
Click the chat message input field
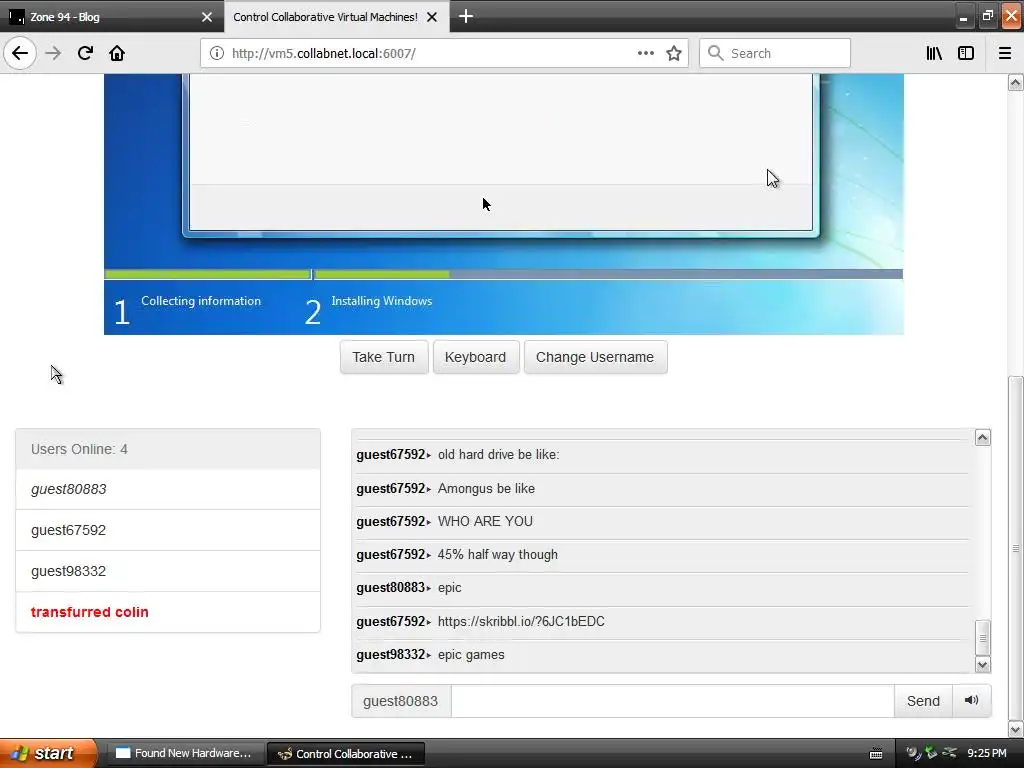tap(672, 701)
